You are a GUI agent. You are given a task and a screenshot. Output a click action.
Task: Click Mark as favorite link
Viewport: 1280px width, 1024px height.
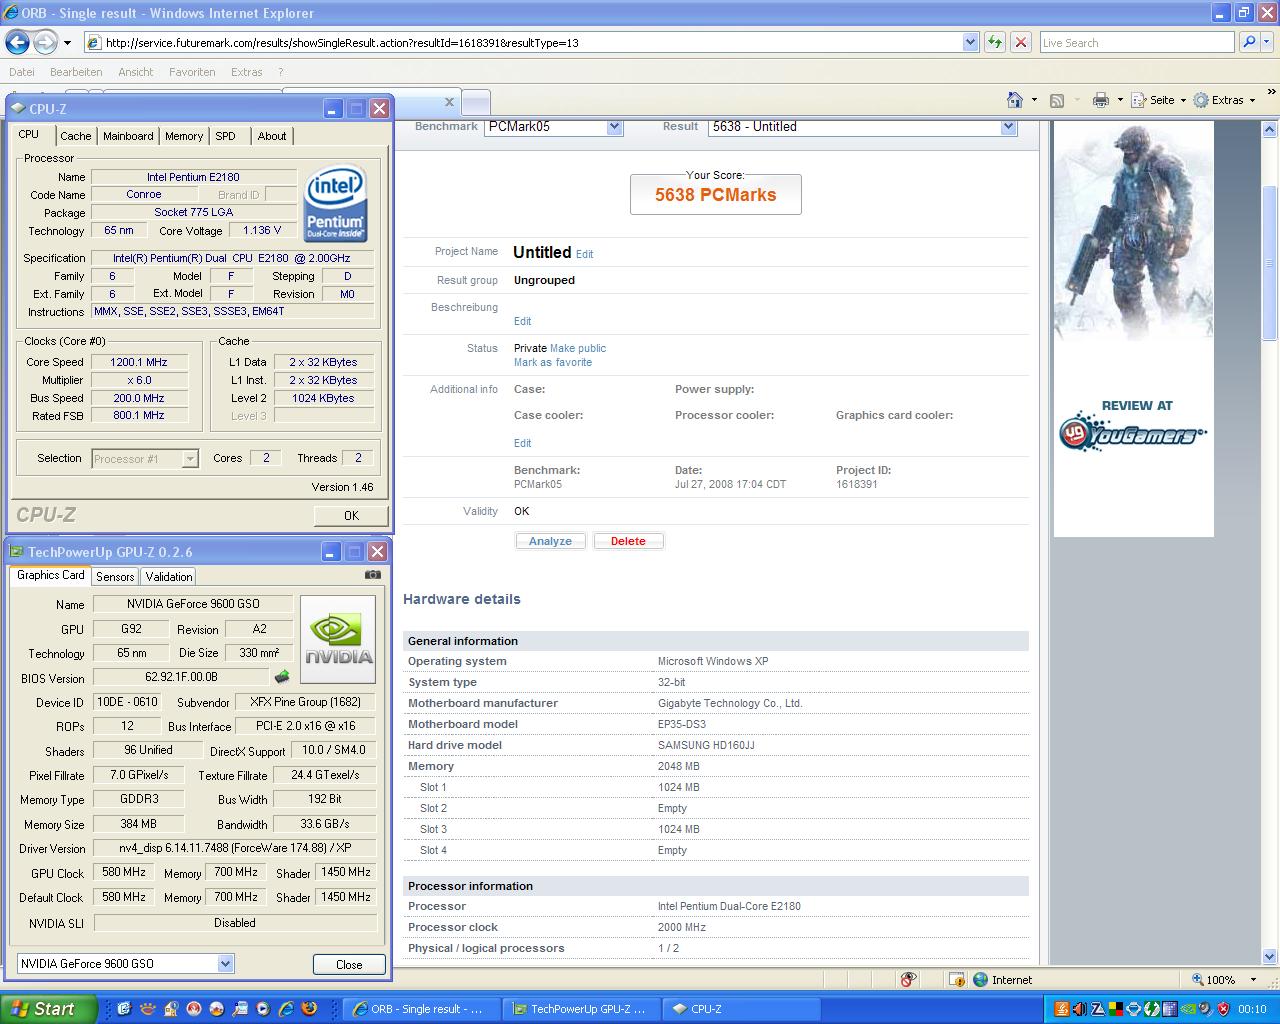pos(553,362)
